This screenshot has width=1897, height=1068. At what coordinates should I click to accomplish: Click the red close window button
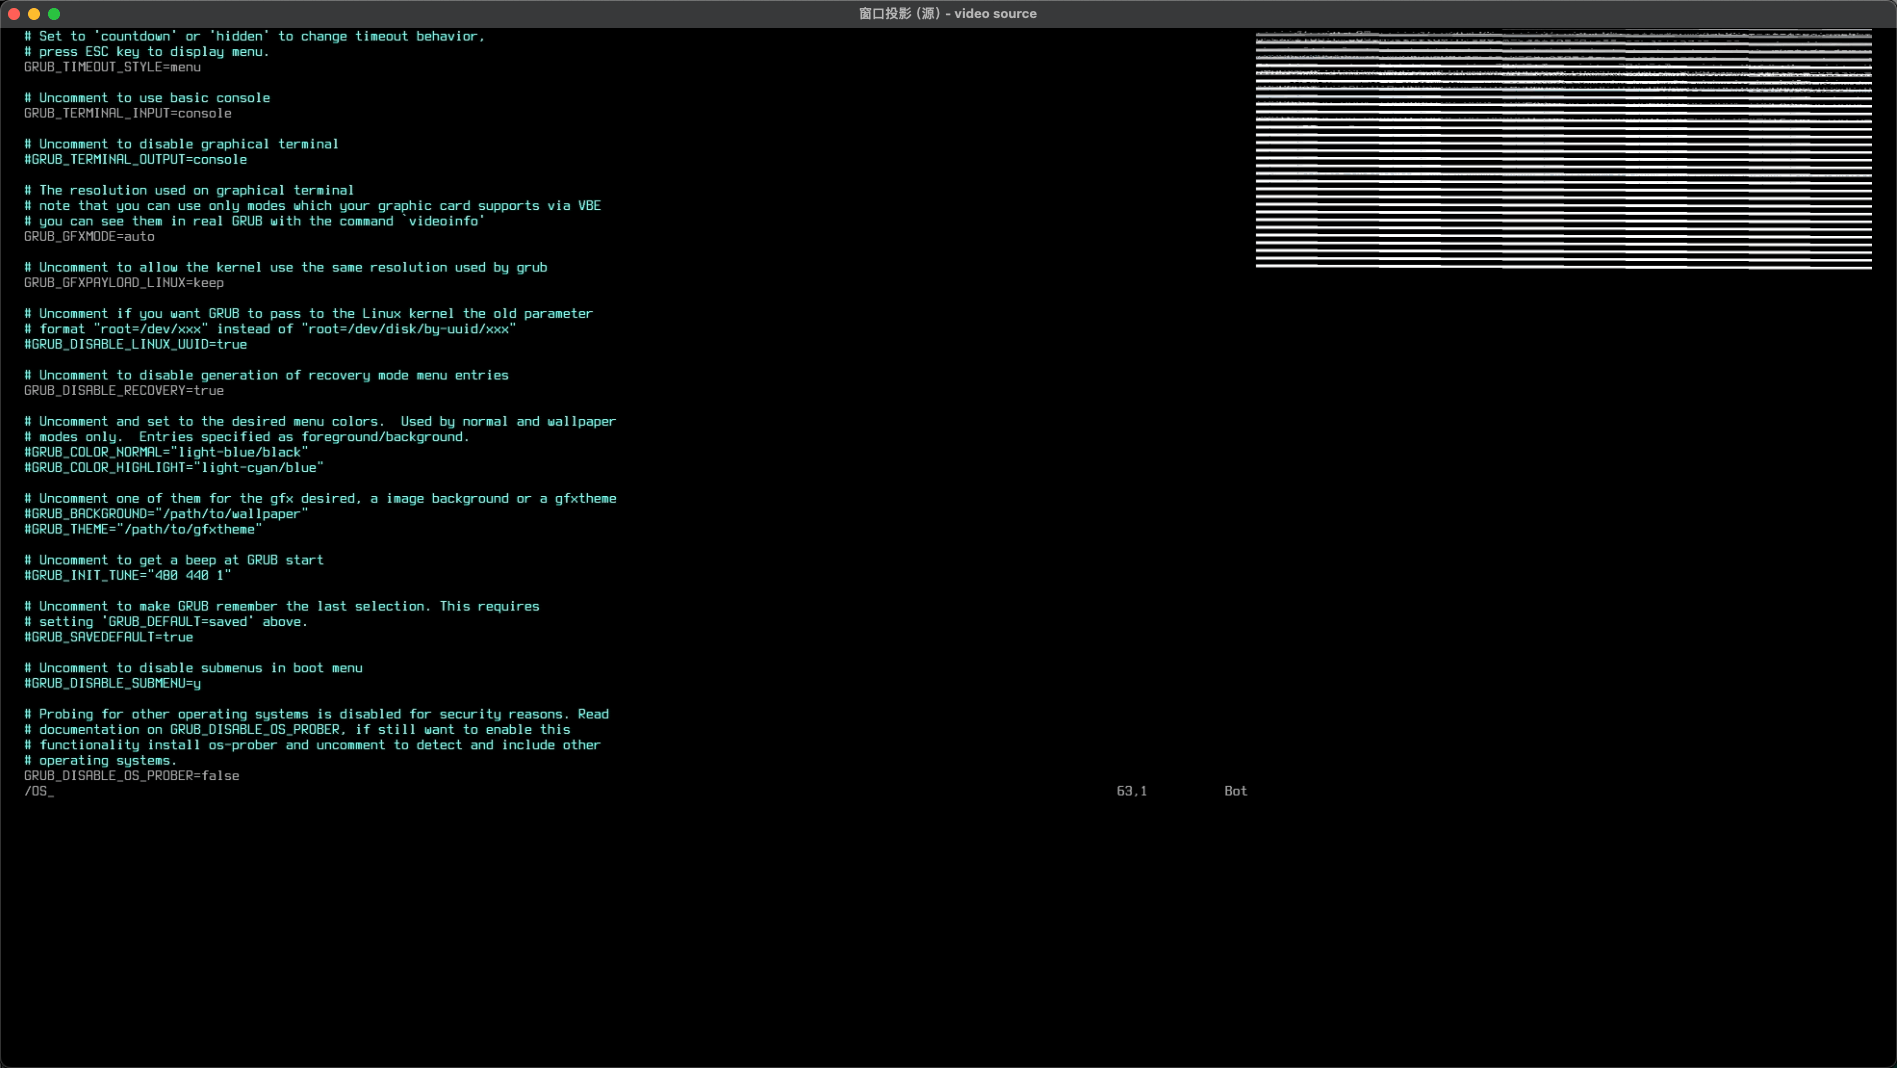[14, 14]
